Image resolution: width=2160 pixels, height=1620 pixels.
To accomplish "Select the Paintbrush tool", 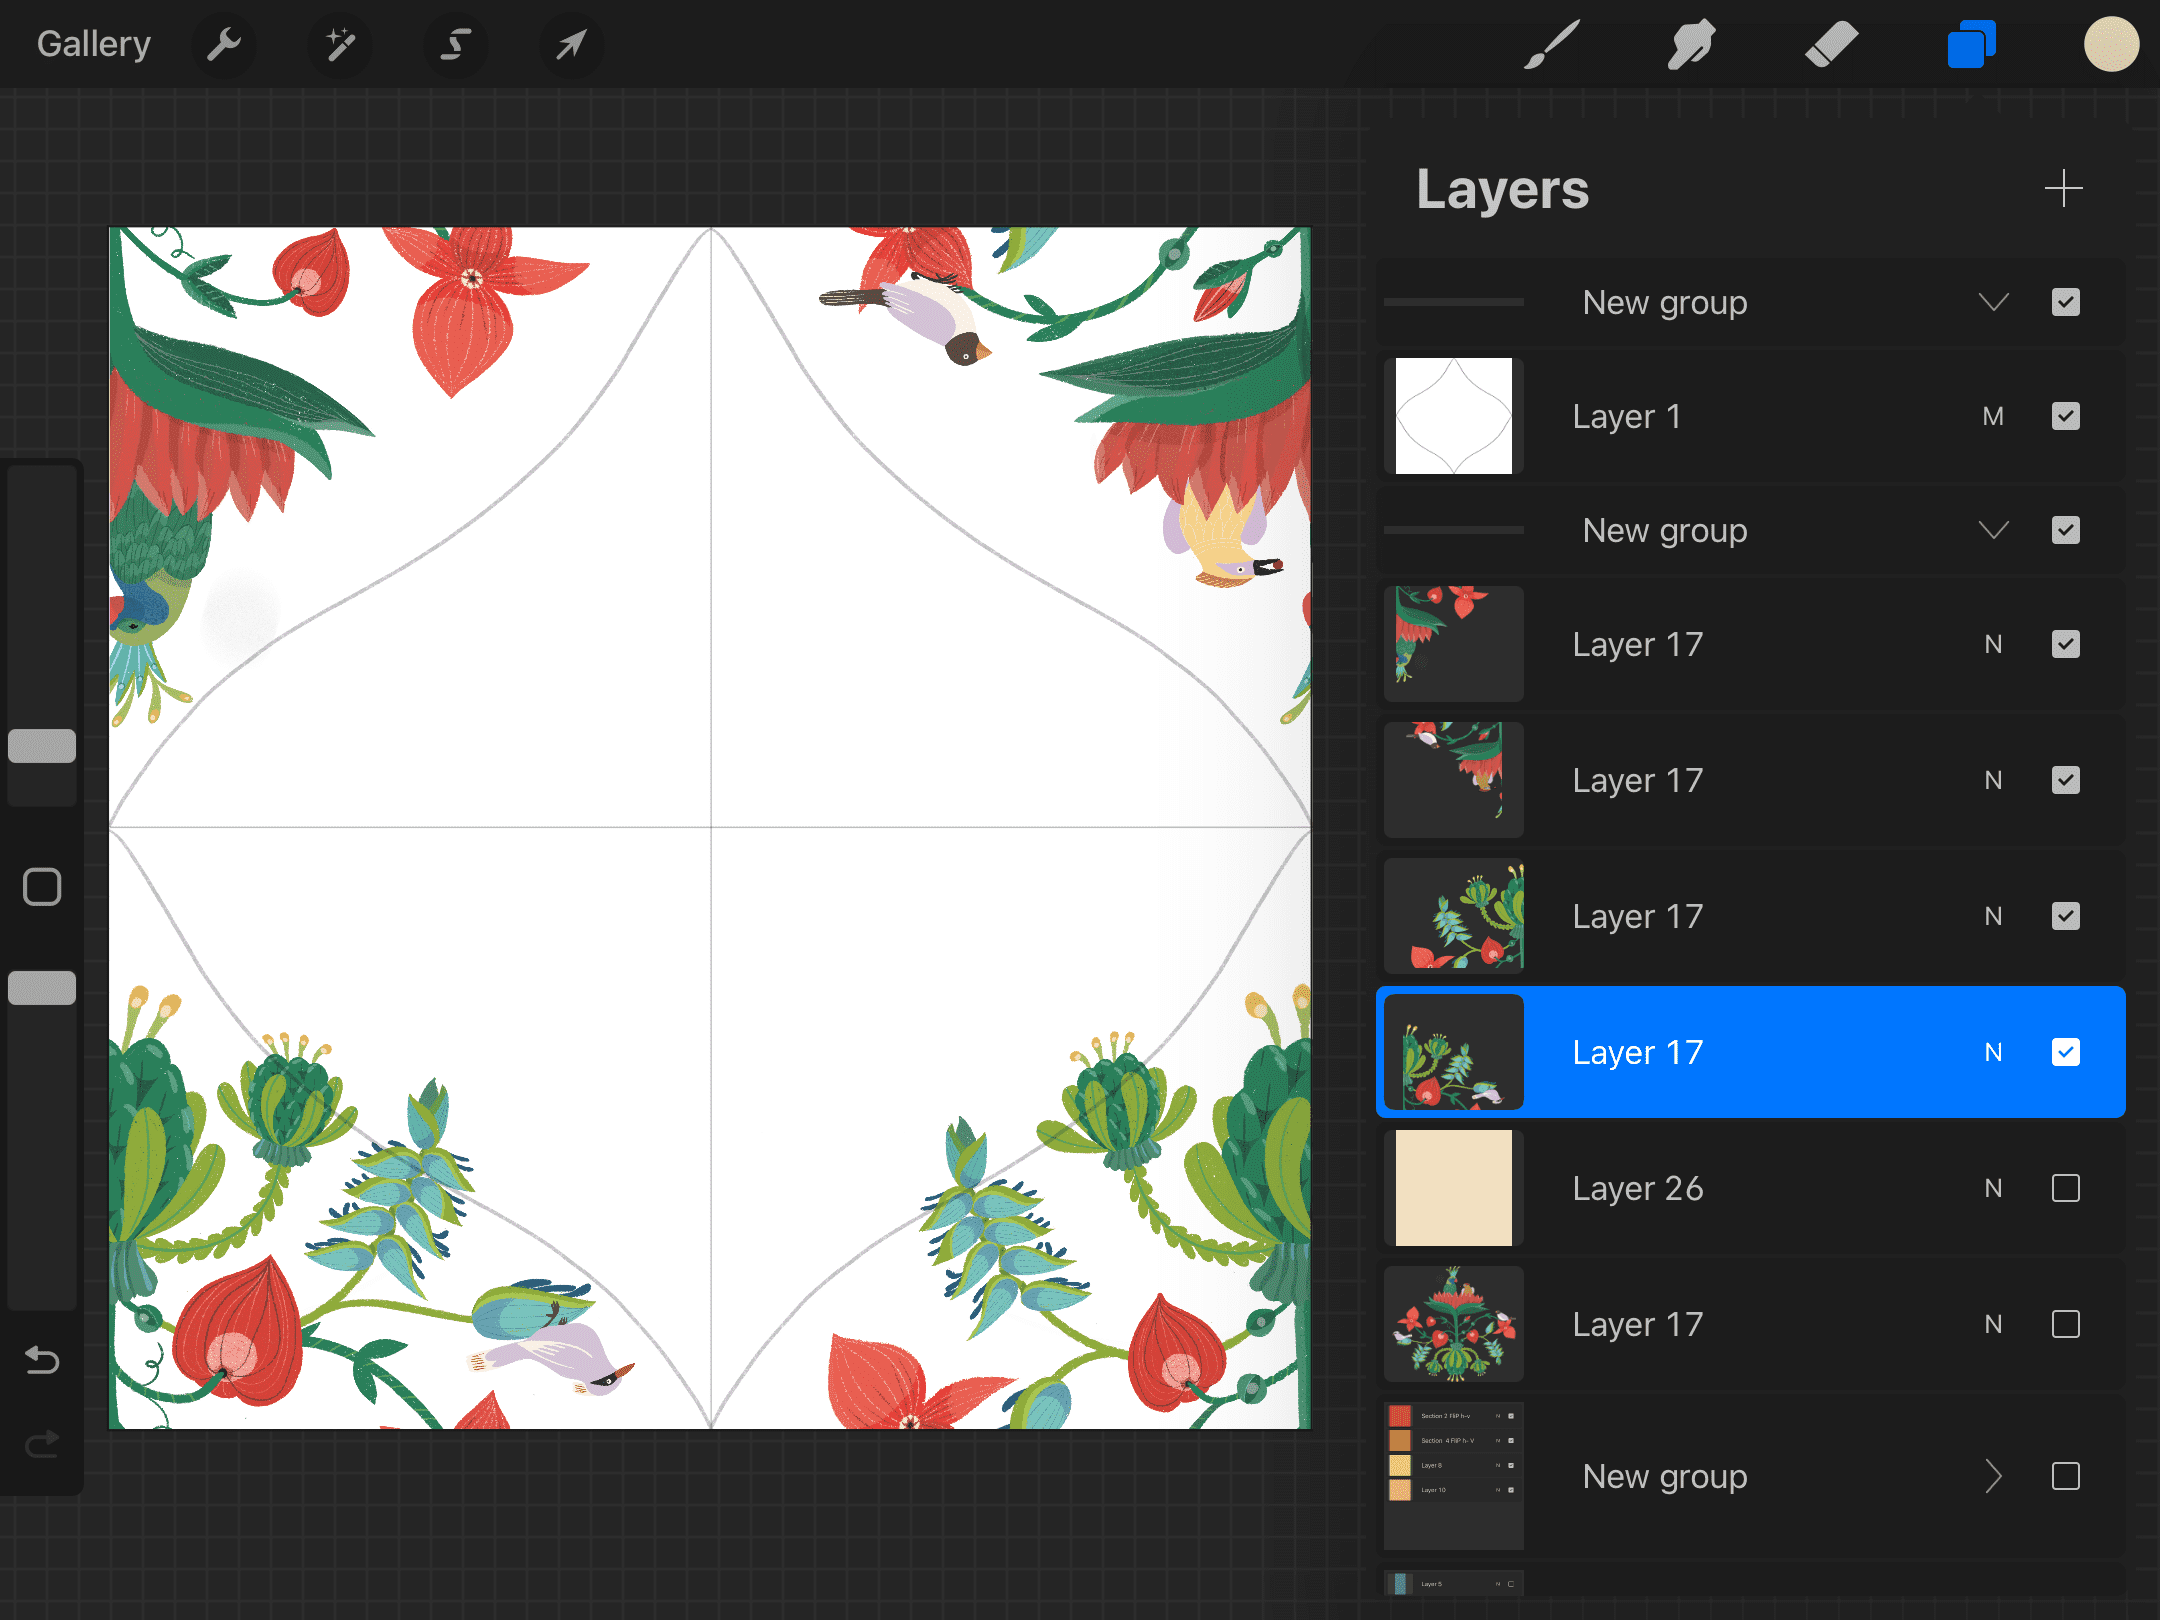I will pos(1551,44).
